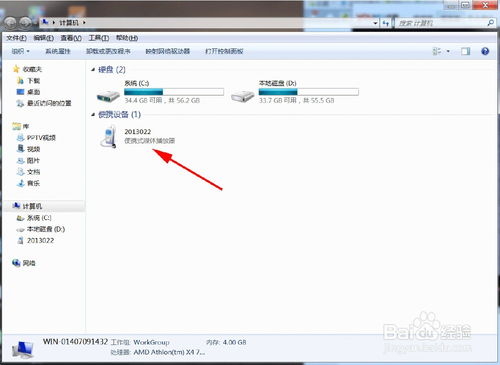Click the computer icon in the details pane

click(x=23, y=349)
